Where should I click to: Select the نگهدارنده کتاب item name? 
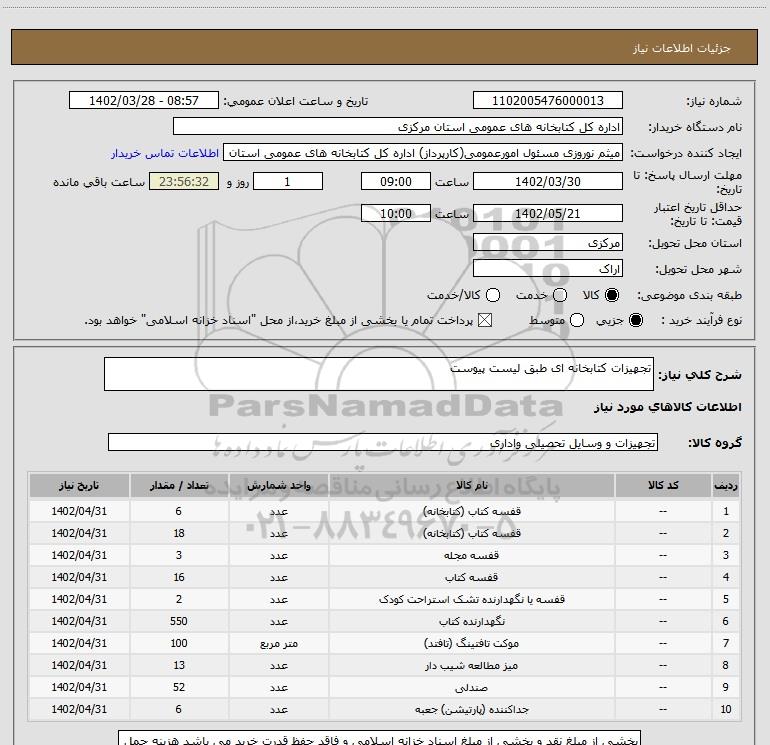pyautogui.click(x=471, y=622)
